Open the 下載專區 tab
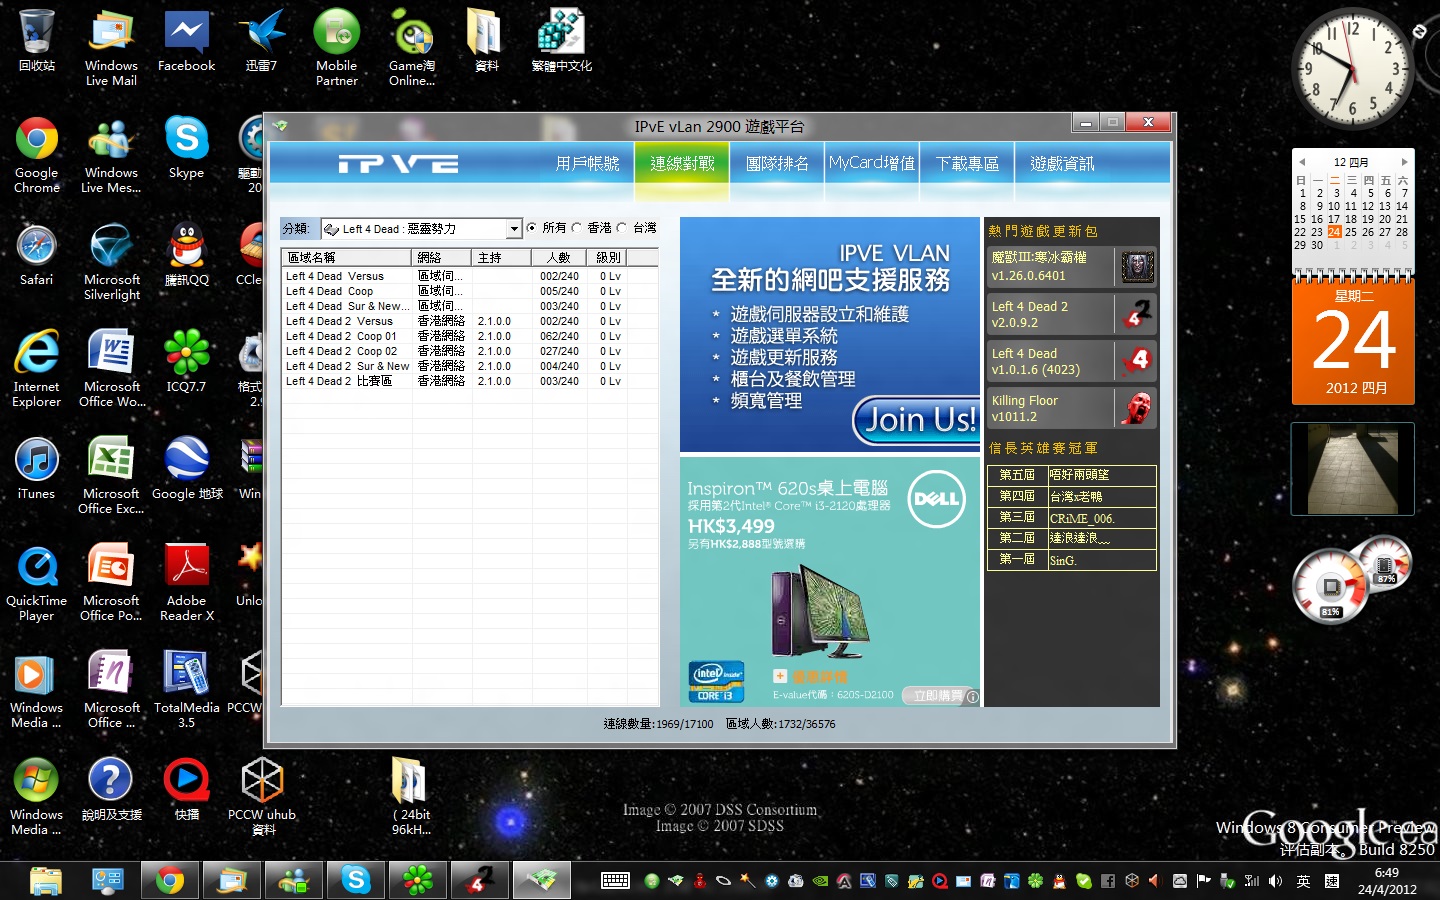The width and height of the screenshot is (1440, 900). [x=967, y=164]
